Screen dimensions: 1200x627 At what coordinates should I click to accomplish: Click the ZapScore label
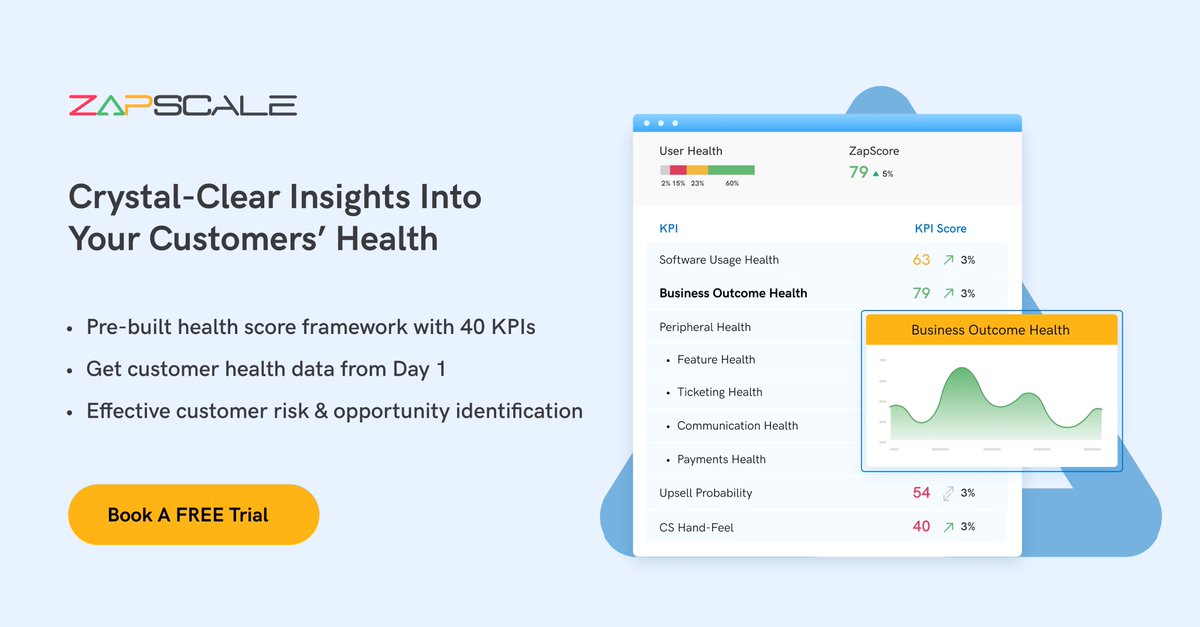click(x=874, y=151)
